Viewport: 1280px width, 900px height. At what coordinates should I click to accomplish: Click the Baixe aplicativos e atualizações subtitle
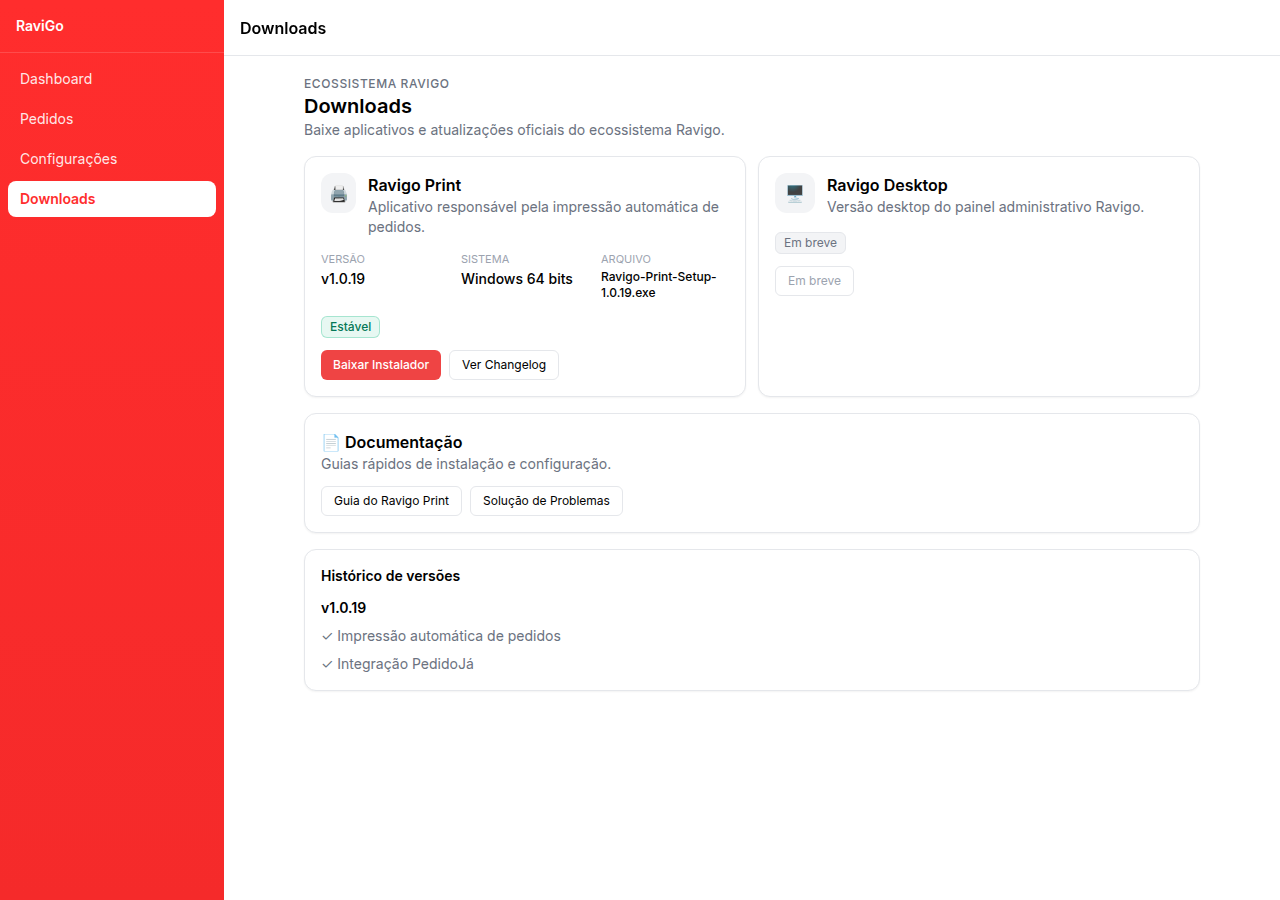(x=514, y=130)
